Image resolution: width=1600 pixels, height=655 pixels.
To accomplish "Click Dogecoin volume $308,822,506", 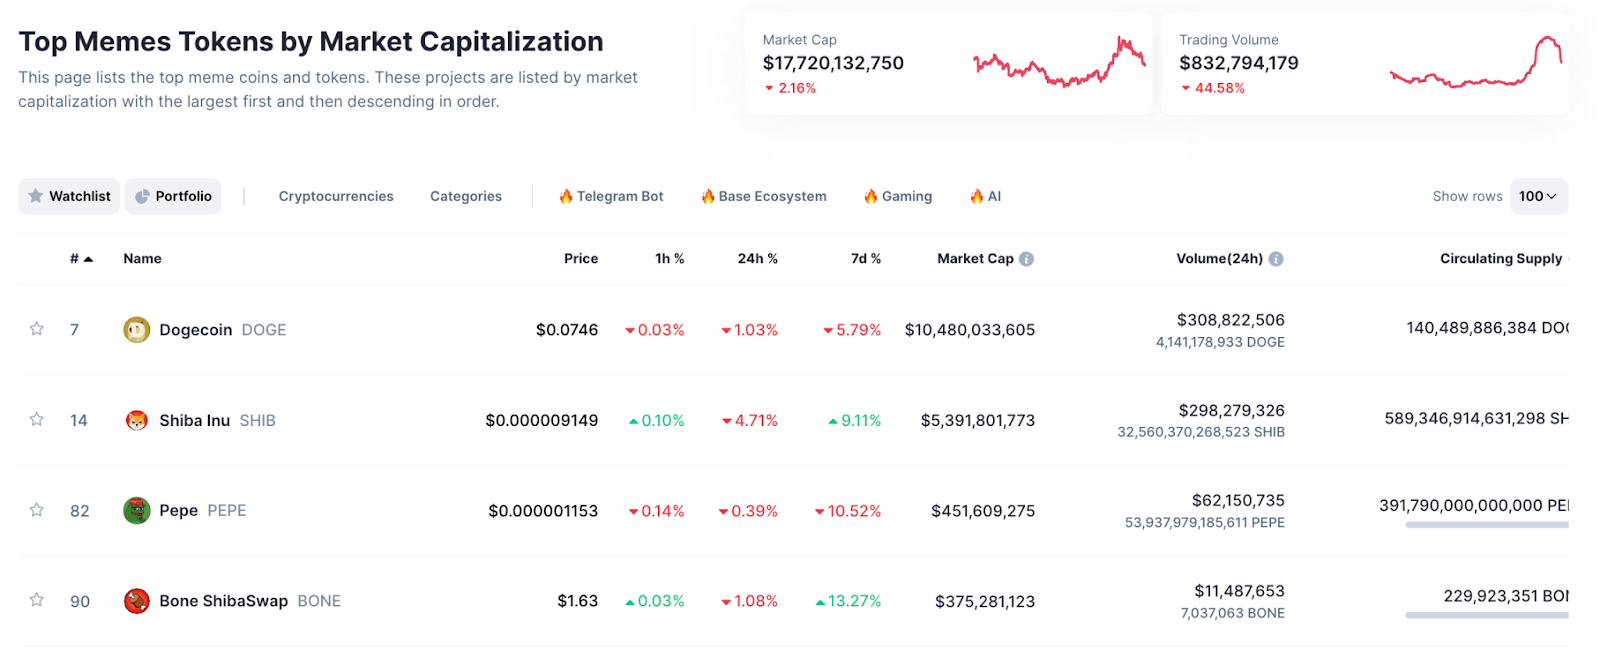I will click(1231, 320).
